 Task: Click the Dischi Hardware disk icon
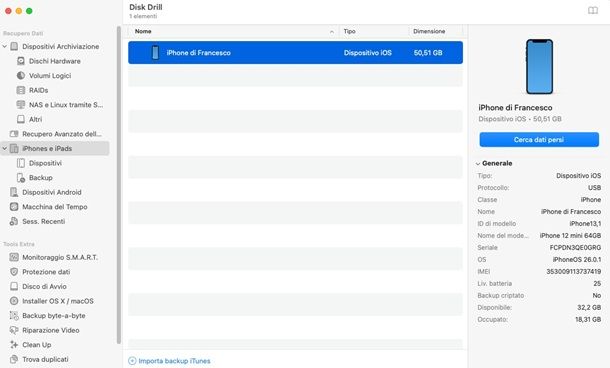click(21, 61)
